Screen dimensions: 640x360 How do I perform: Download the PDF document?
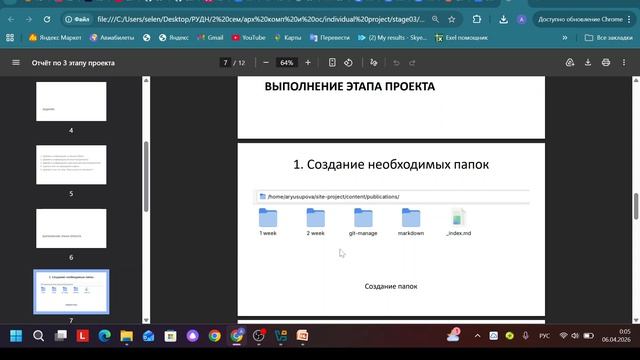(588, 62)
